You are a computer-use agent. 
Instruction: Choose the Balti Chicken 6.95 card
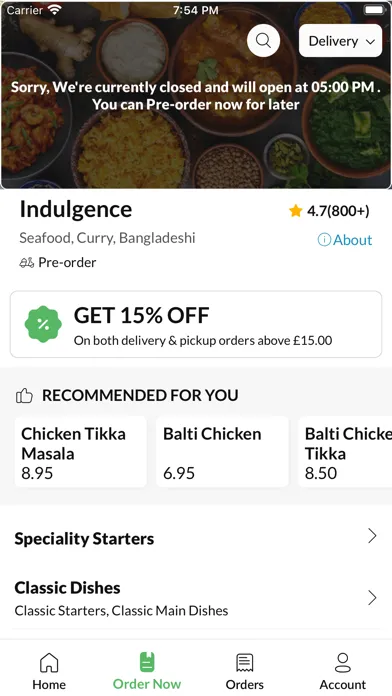pos(222,452)
